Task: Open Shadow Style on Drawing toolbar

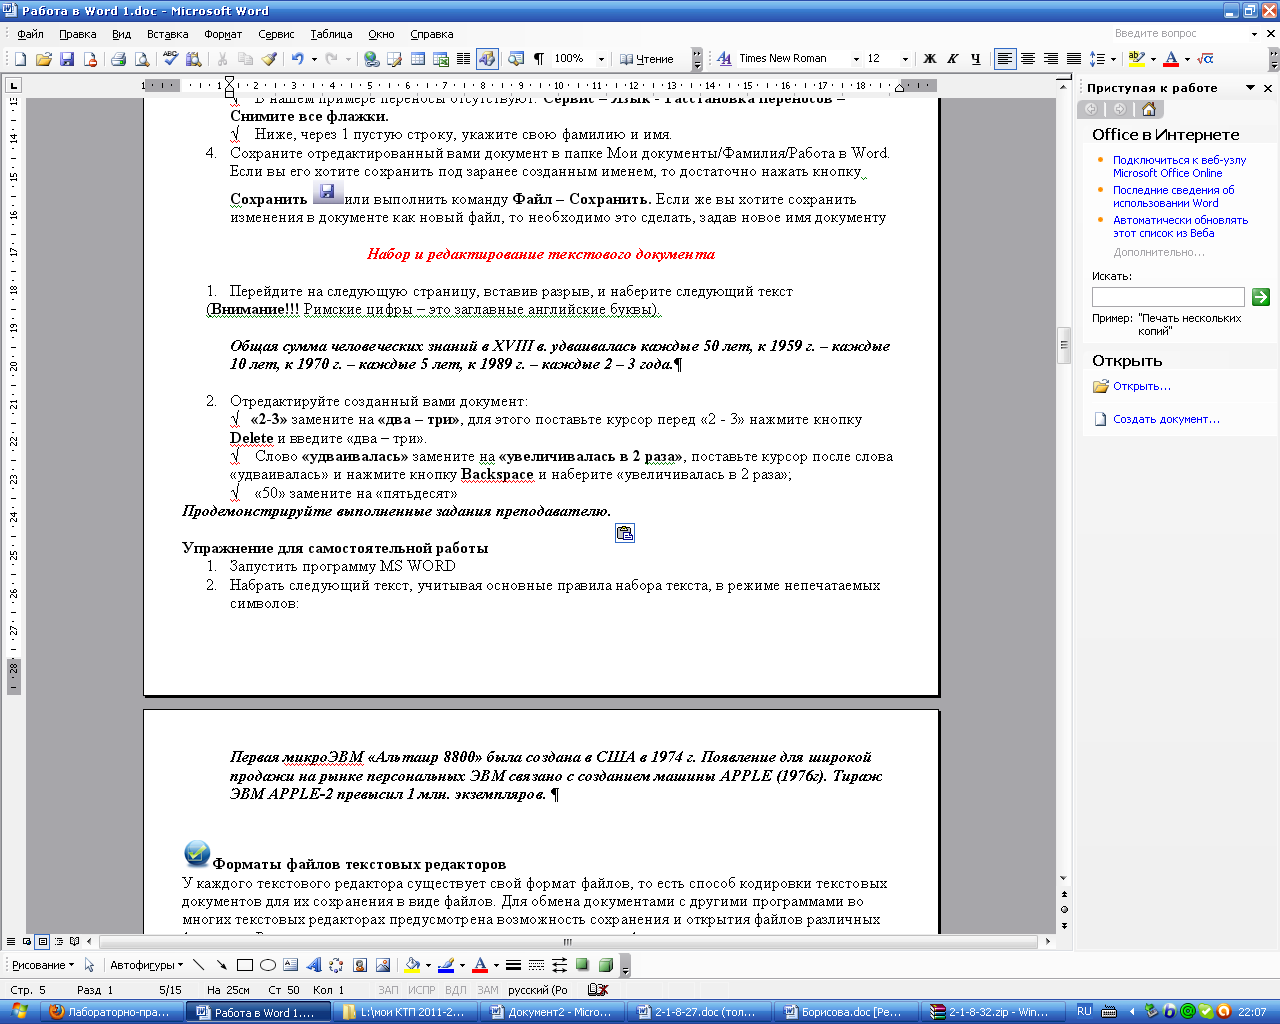Action: [582, 965]
